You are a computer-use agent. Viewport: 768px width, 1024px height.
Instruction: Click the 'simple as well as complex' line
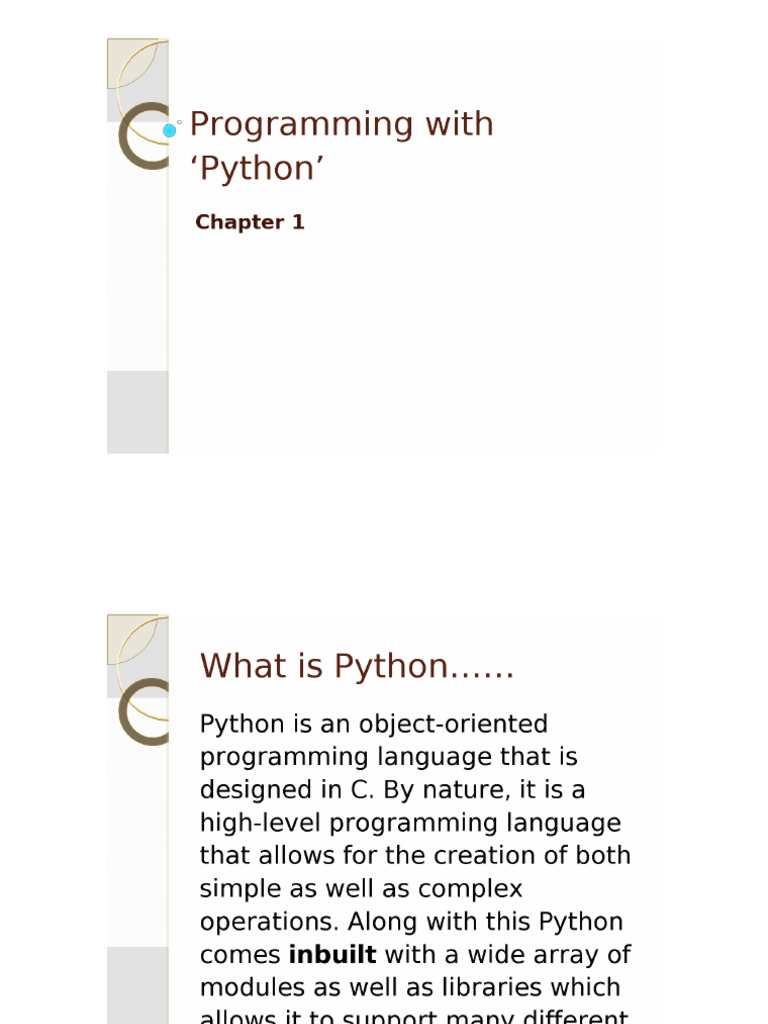coord(361,889)
